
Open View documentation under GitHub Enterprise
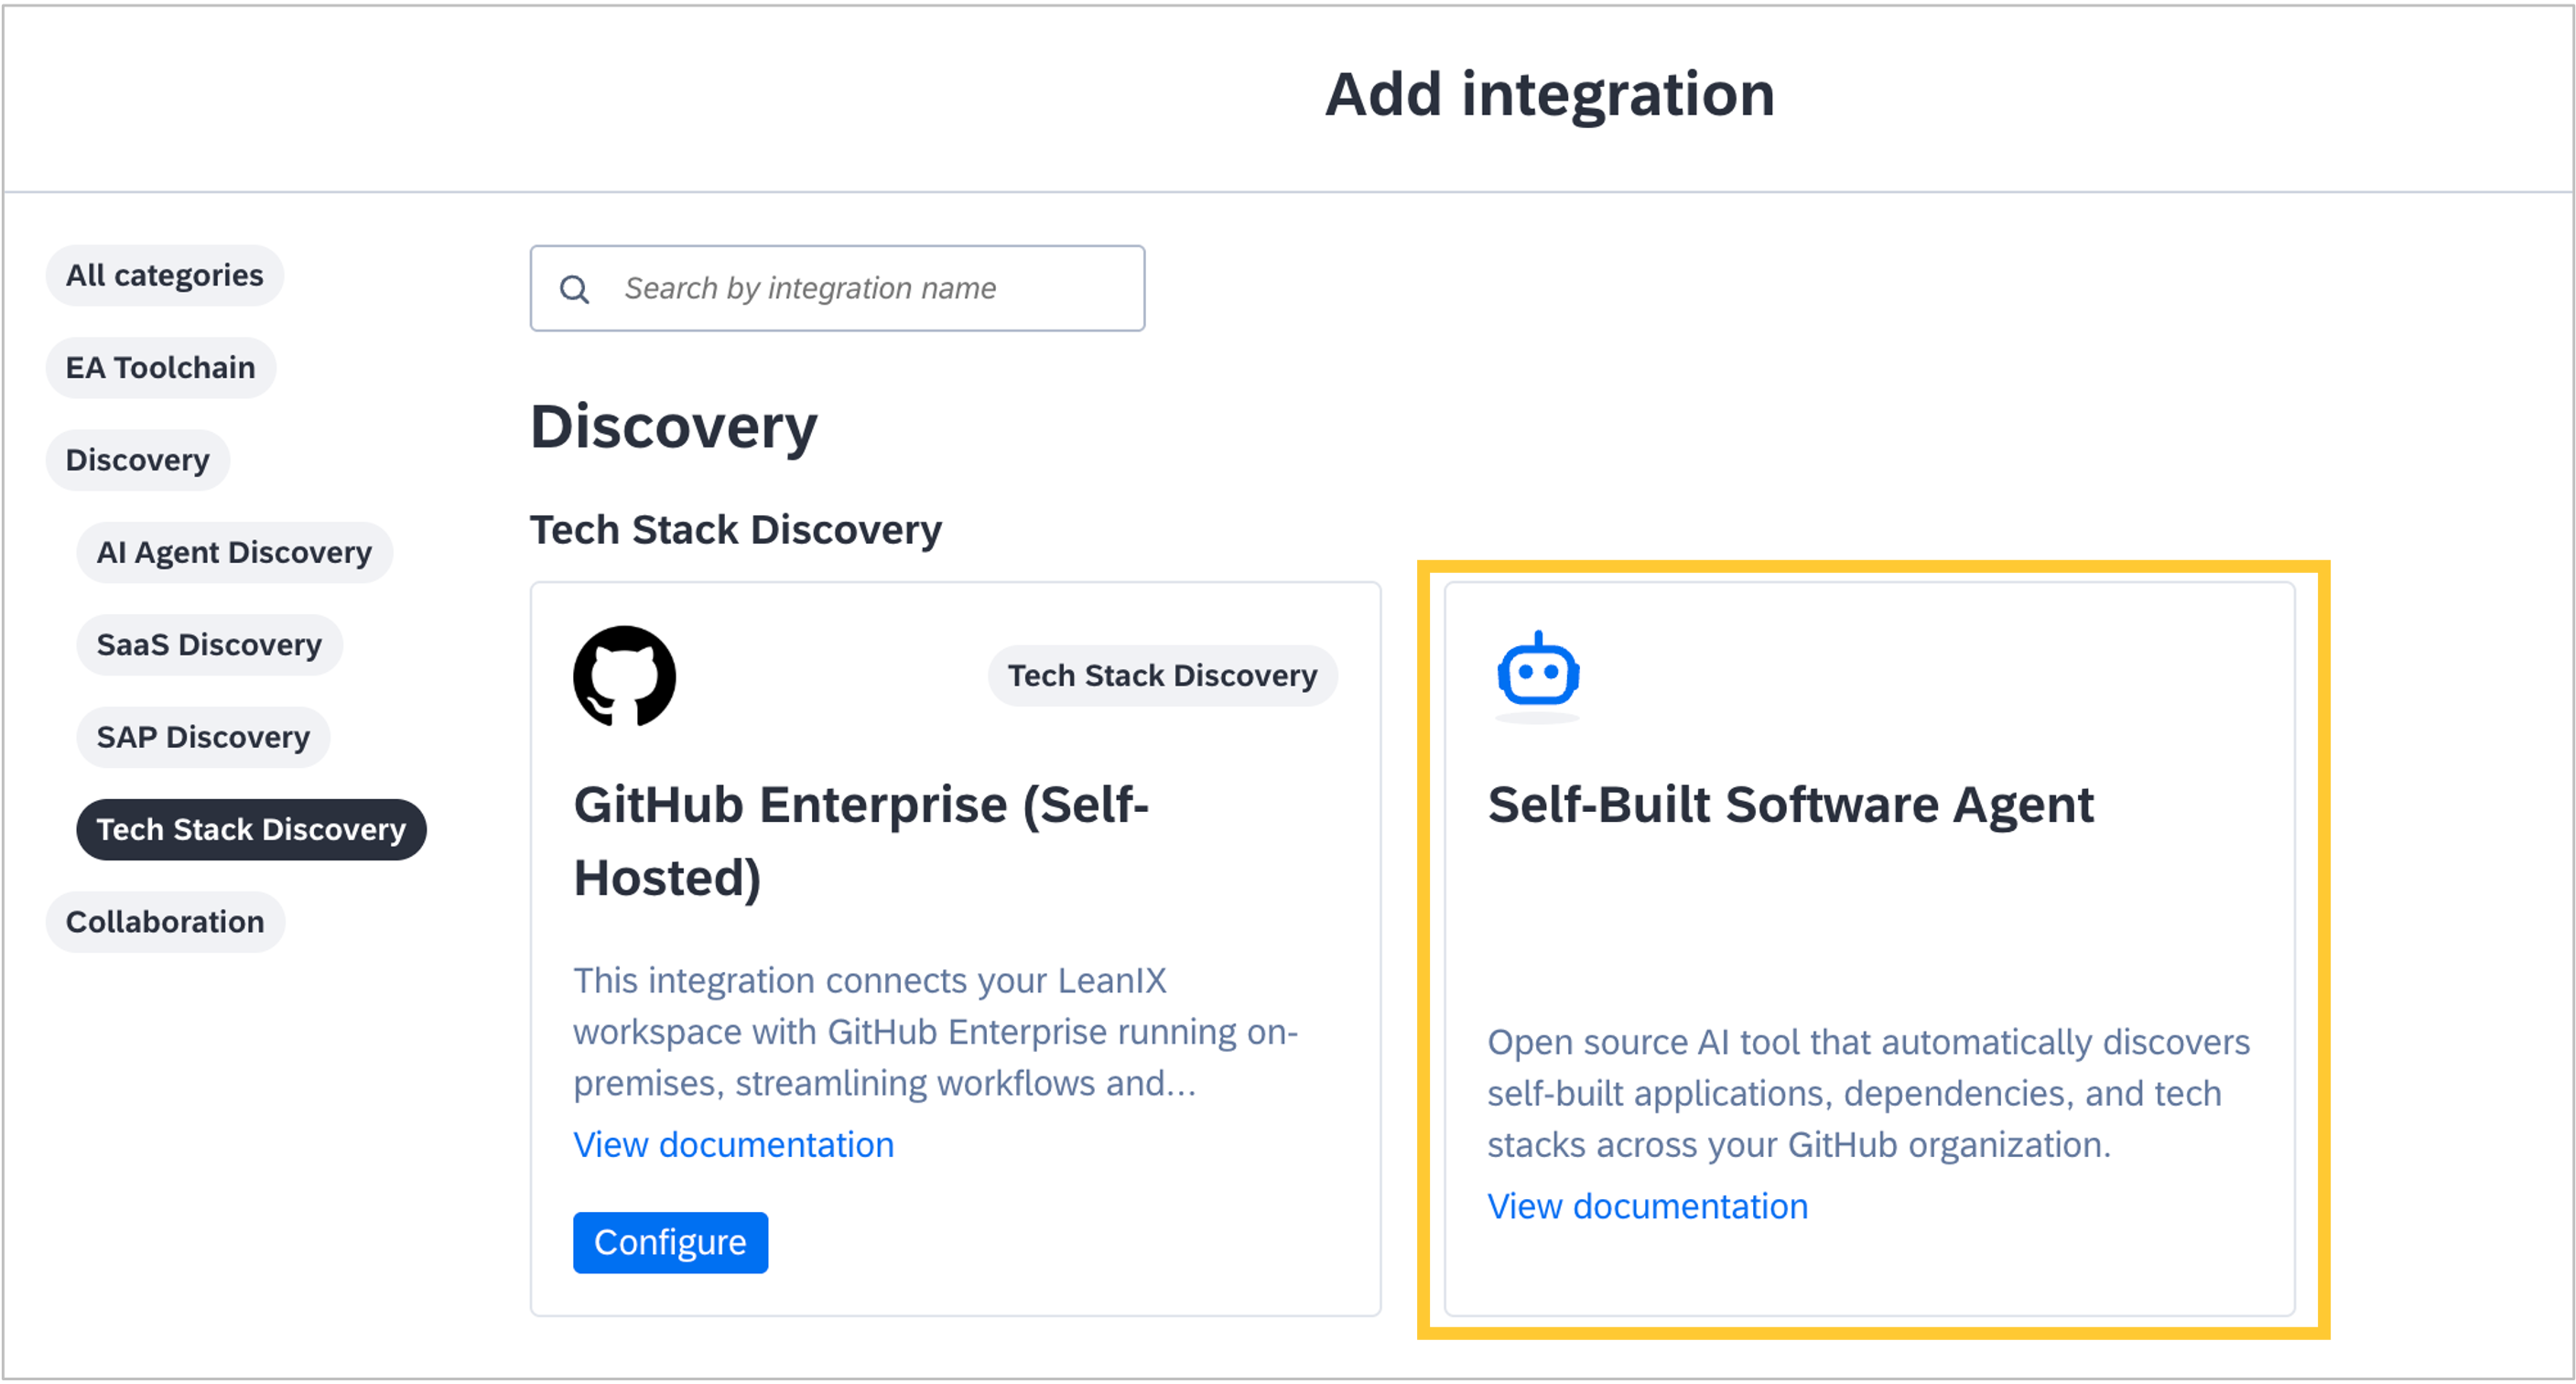point(733,1144)
